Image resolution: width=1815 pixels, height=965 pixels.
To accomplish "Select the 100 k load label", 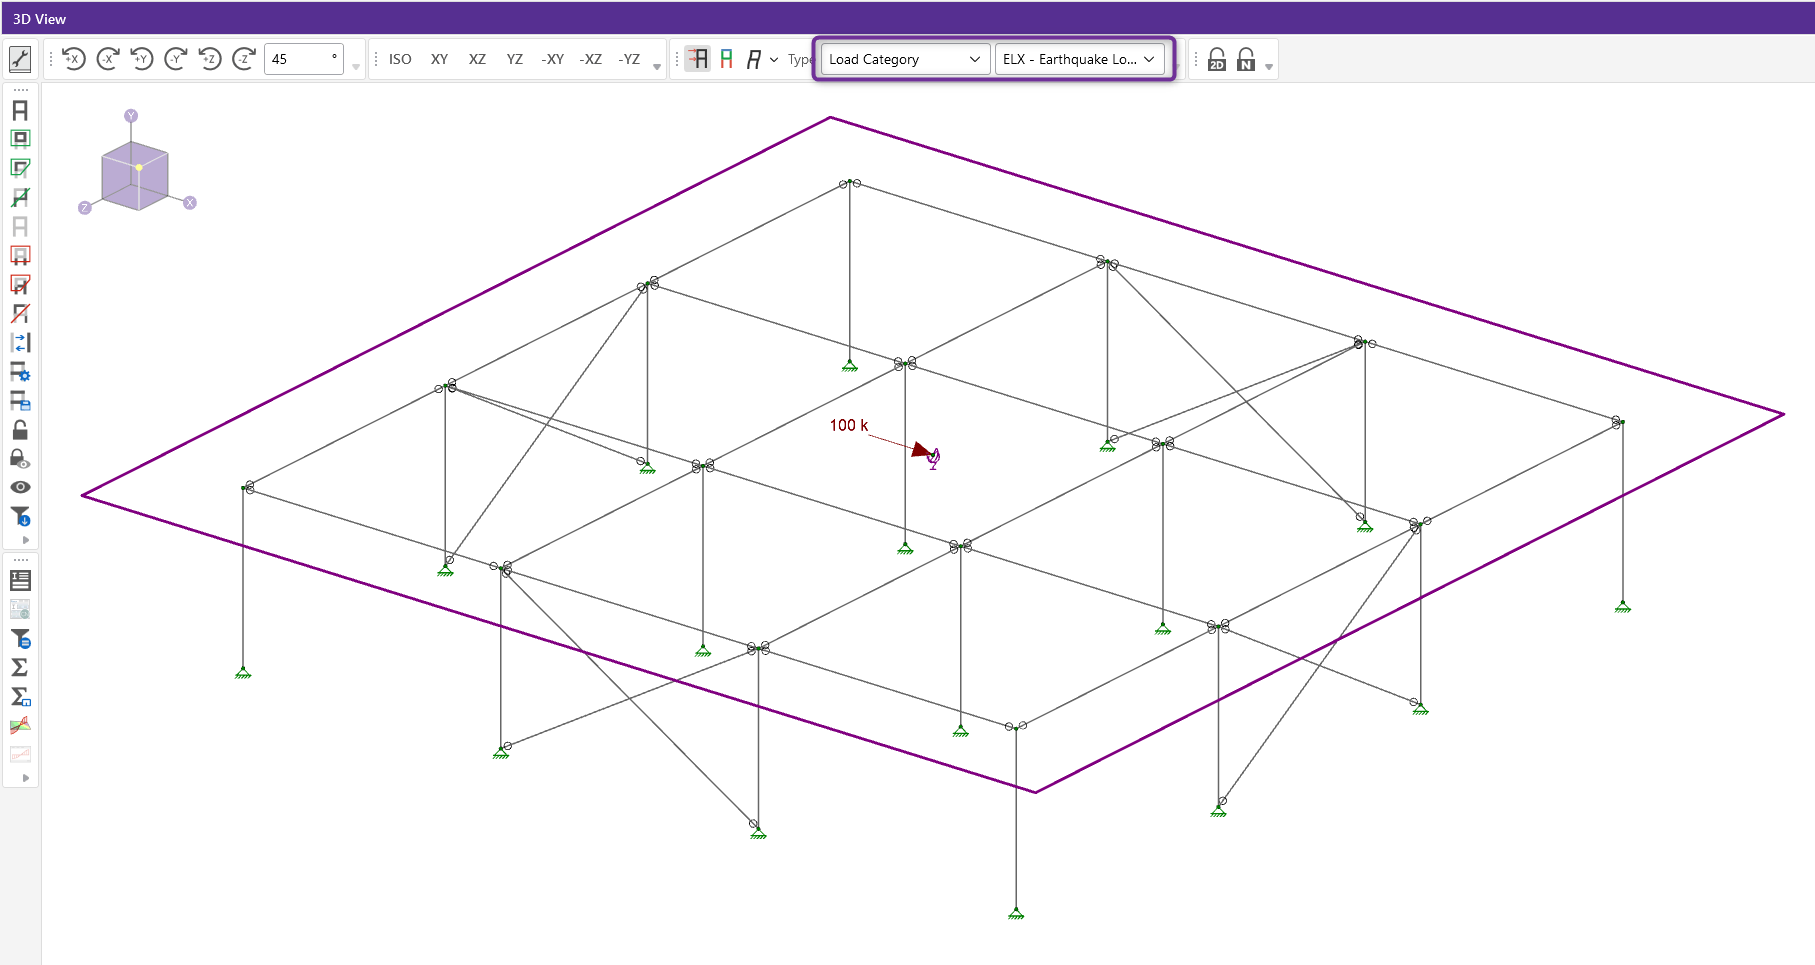I will point(849,425).
